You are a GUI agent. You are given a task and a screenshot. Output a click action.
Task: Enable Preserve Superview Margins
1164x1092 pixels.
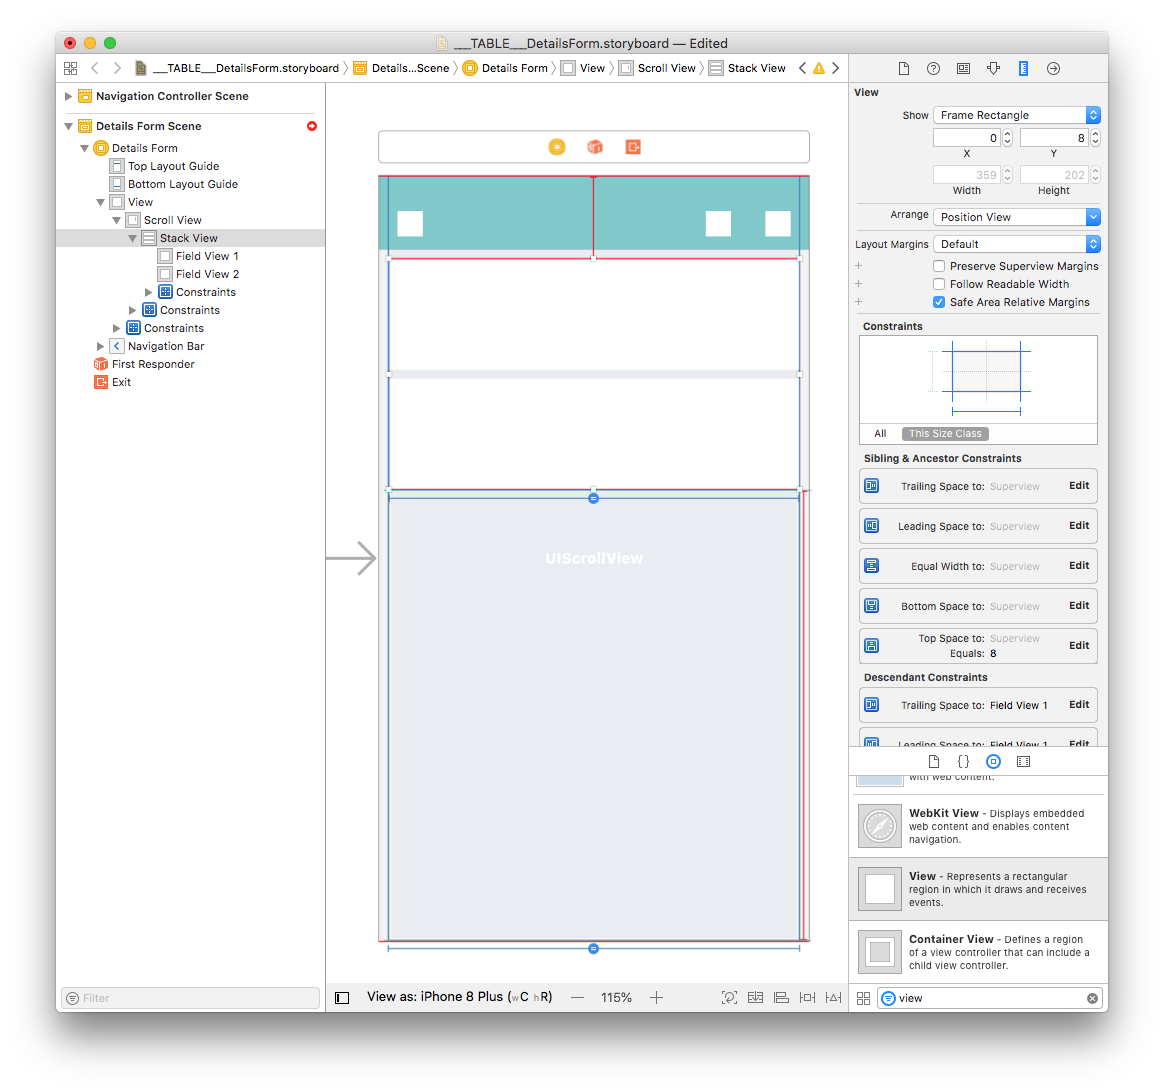pyautogui.click(x=939, y=266)
